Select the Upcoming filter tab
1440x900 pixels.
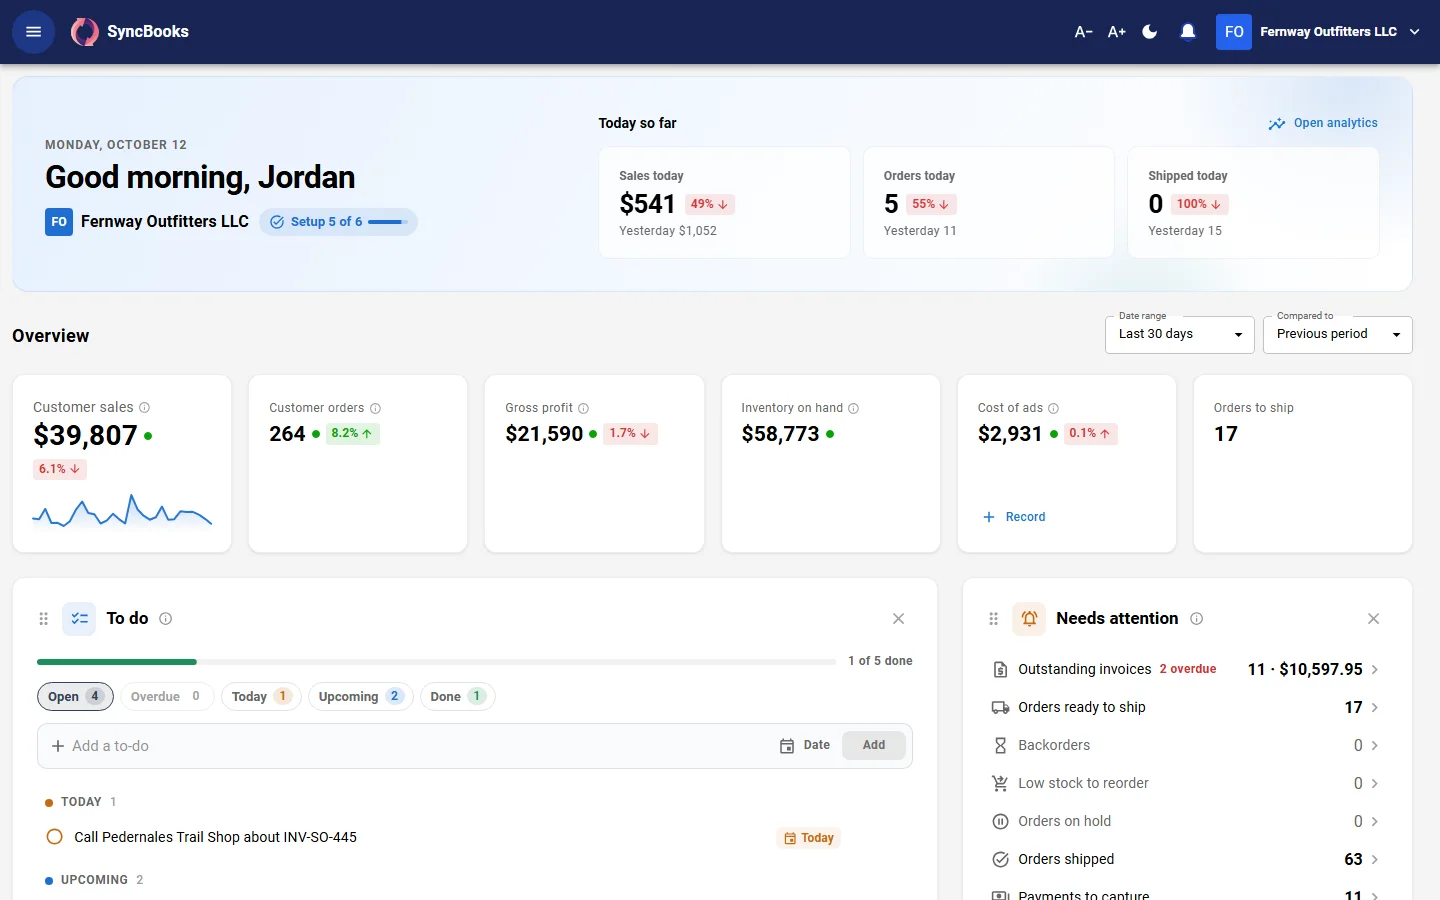coord(361,697)
